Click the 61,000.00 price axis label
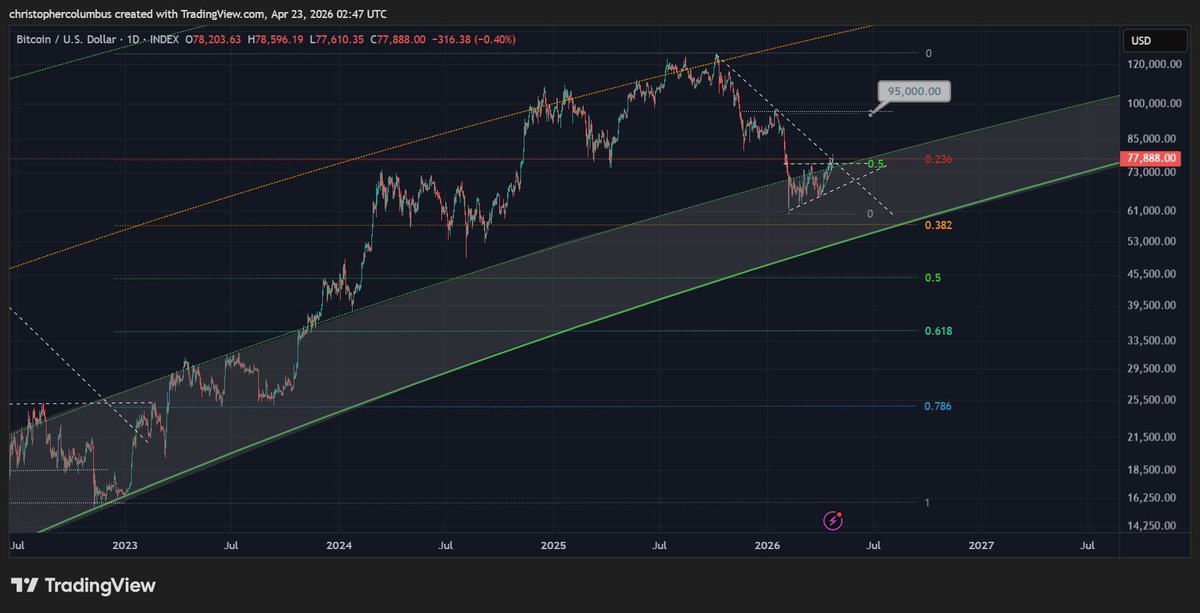 pos(1153,211)
